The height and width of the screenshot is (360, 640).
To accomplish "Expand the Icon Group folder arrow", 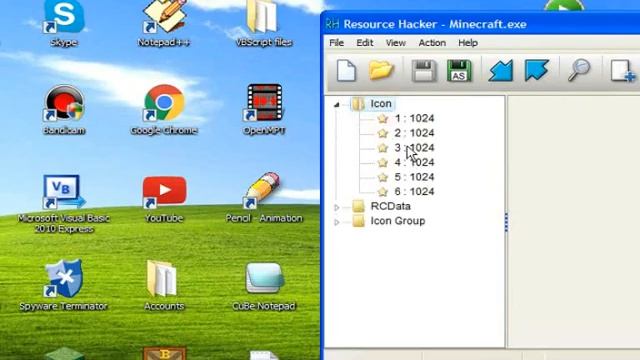I will (x=337, y=222).
